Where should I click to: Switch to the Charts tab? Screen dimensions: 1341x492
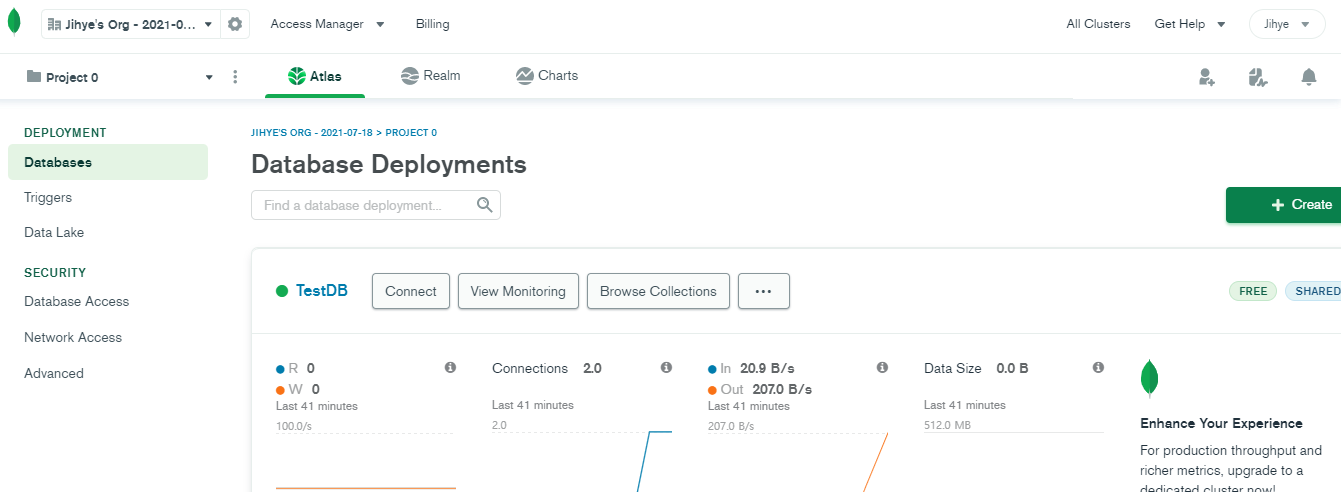547,76
